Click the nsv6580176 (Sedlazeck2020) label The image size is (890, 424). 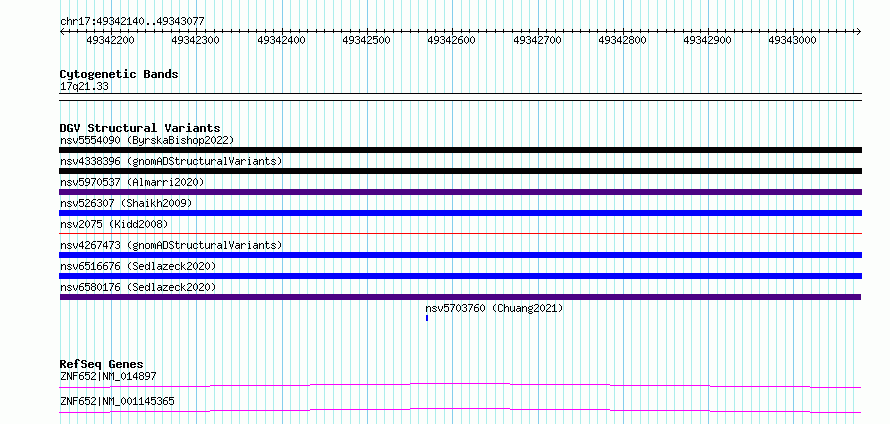(138, 287)
